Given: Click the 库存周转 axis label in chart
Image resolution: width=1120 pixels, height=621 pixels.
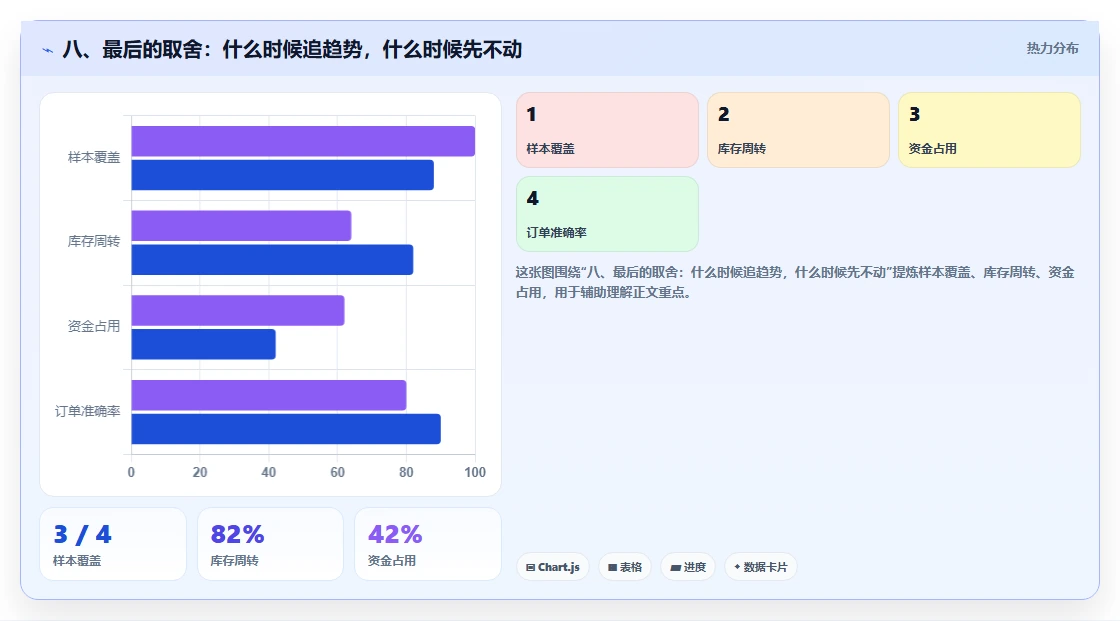Looking at the screenshot, I should (94, 242).
